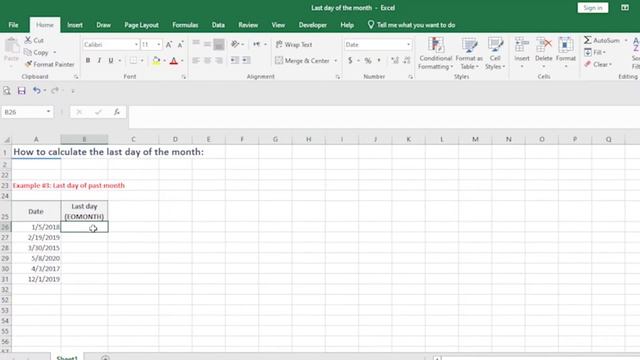Switch to the Insert tab
The image size is (640, 360).
[x=75, y=25]
